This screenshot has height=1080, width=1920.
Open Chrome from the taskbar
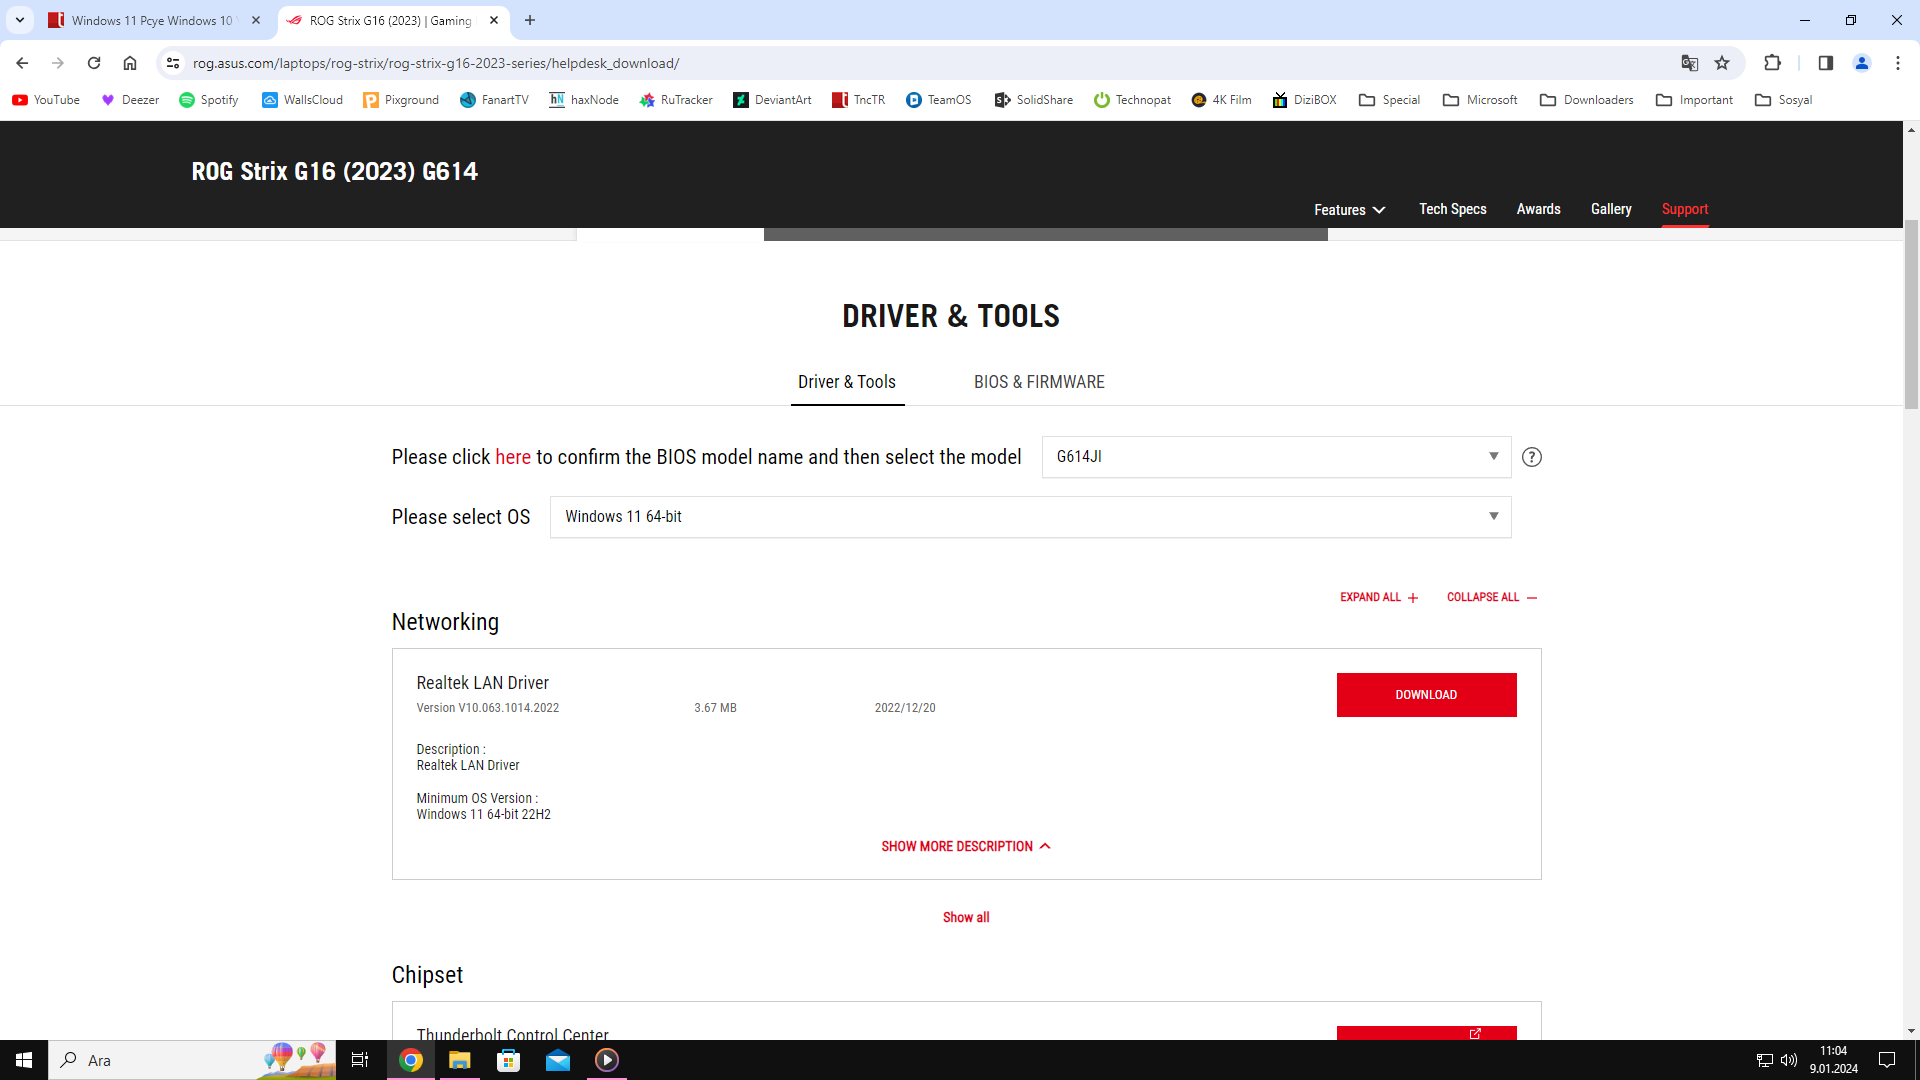click(411, 1060)
